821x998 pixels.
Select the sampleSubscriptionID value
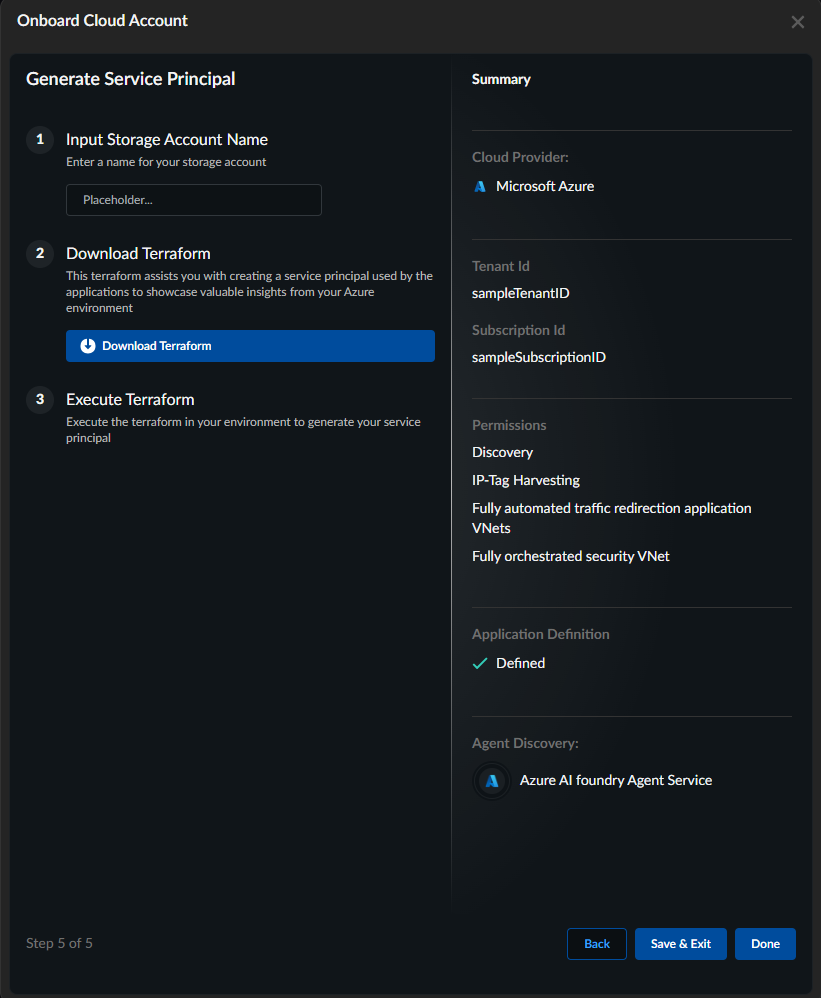click(539, 357)
